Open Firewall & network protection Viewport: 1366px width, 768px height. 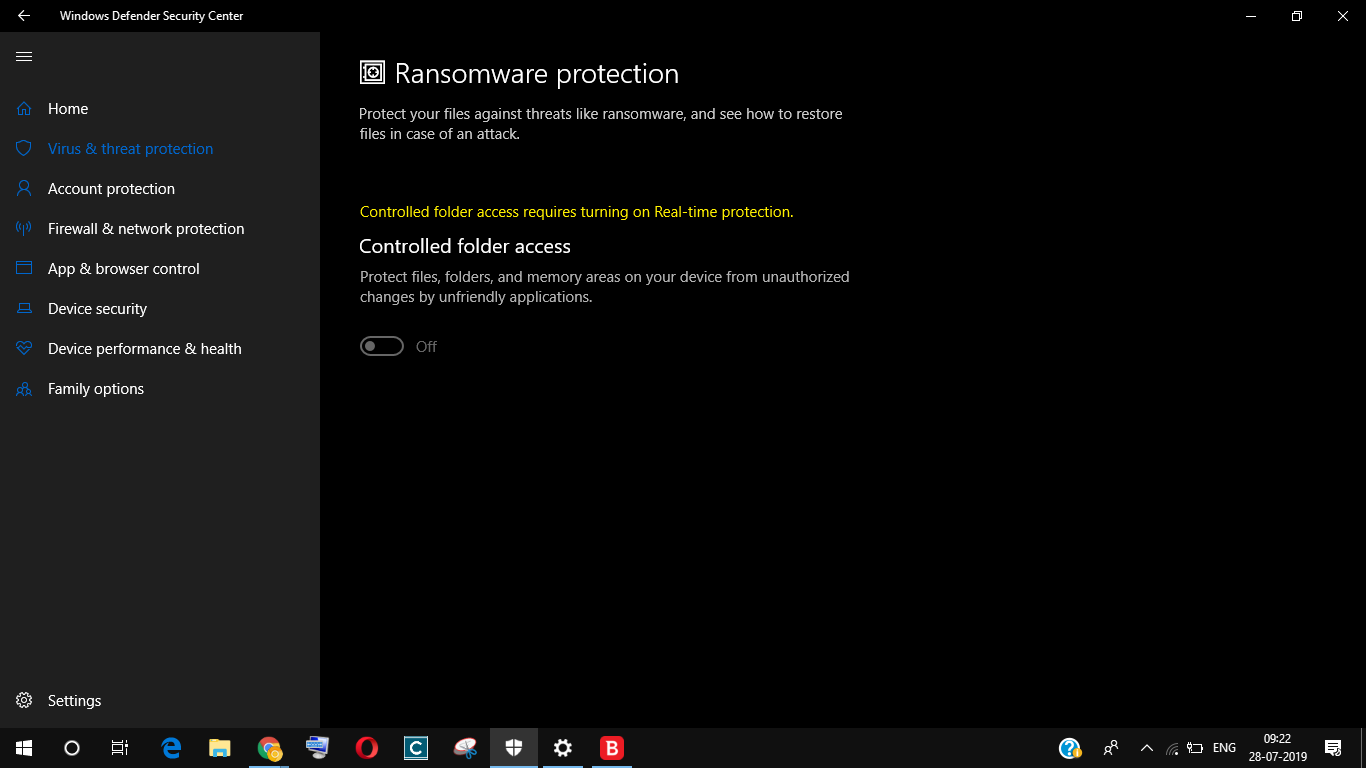146,229
